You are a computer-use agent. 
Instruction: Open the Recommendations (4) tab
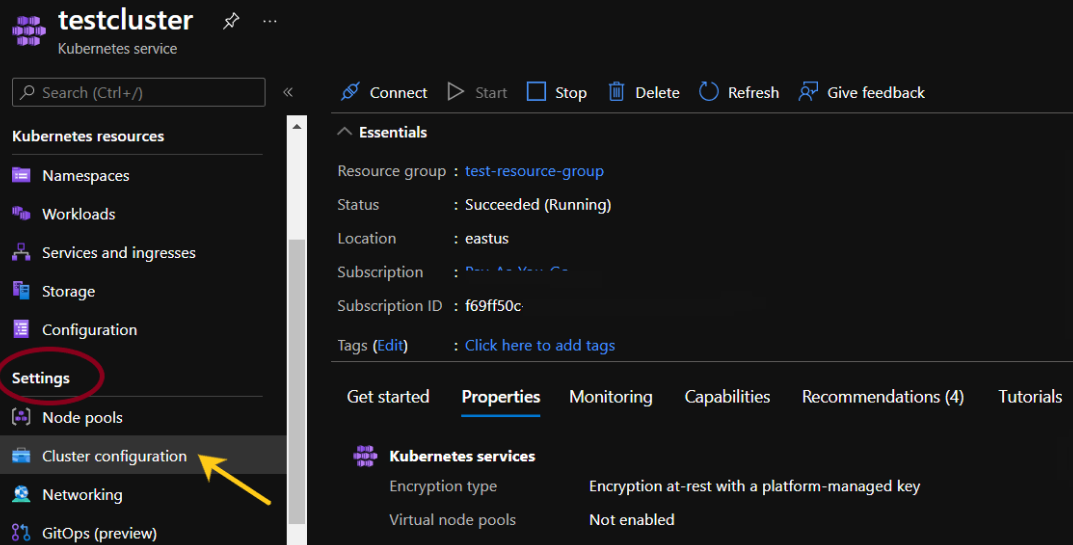tap(882, 397)
